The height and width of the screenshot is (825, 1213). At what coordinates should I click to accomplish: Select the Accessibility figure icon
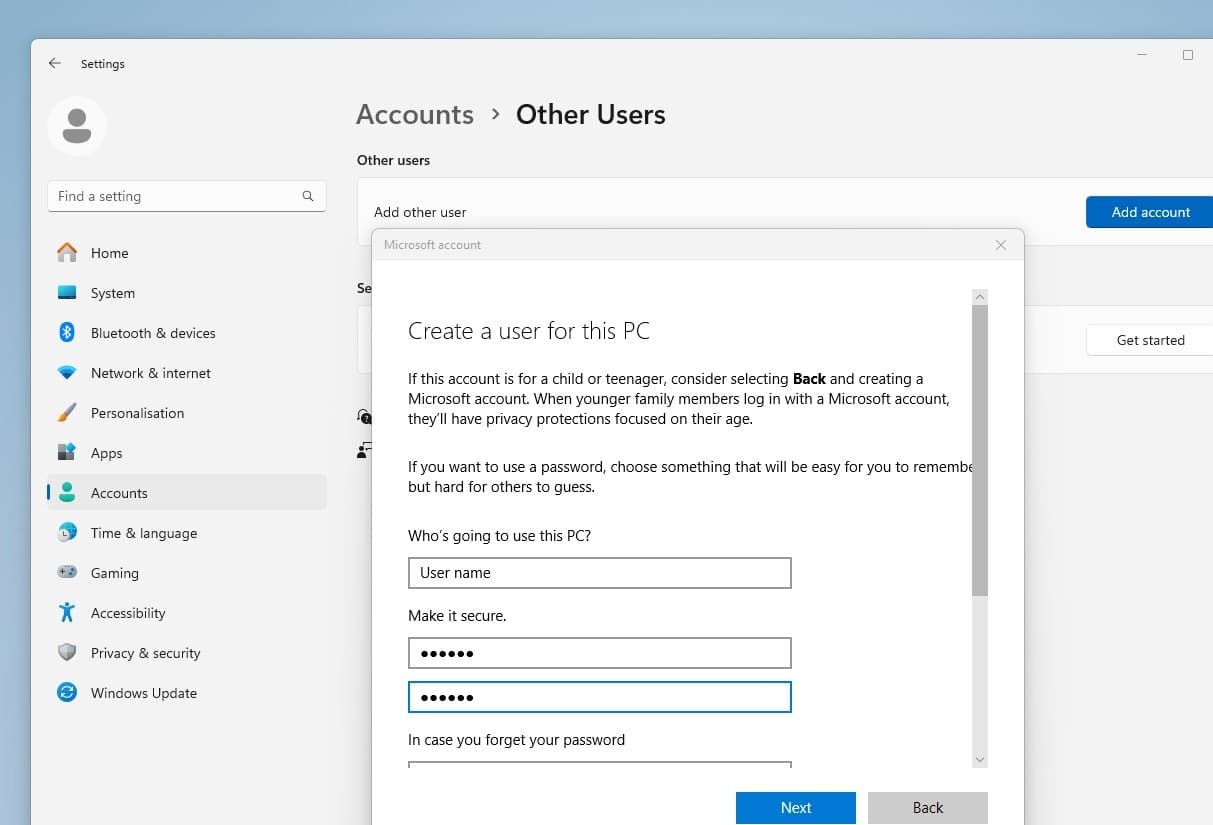67,613
